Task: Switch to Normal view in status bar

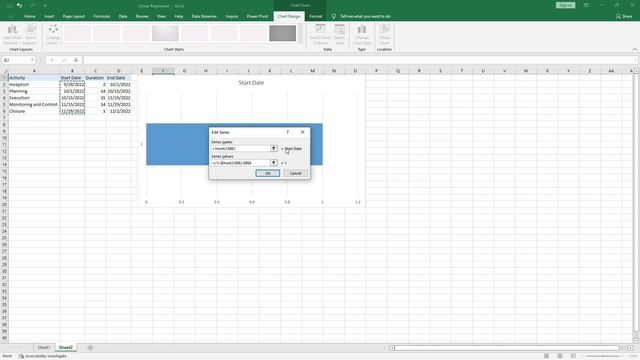Action: point(547,356)
